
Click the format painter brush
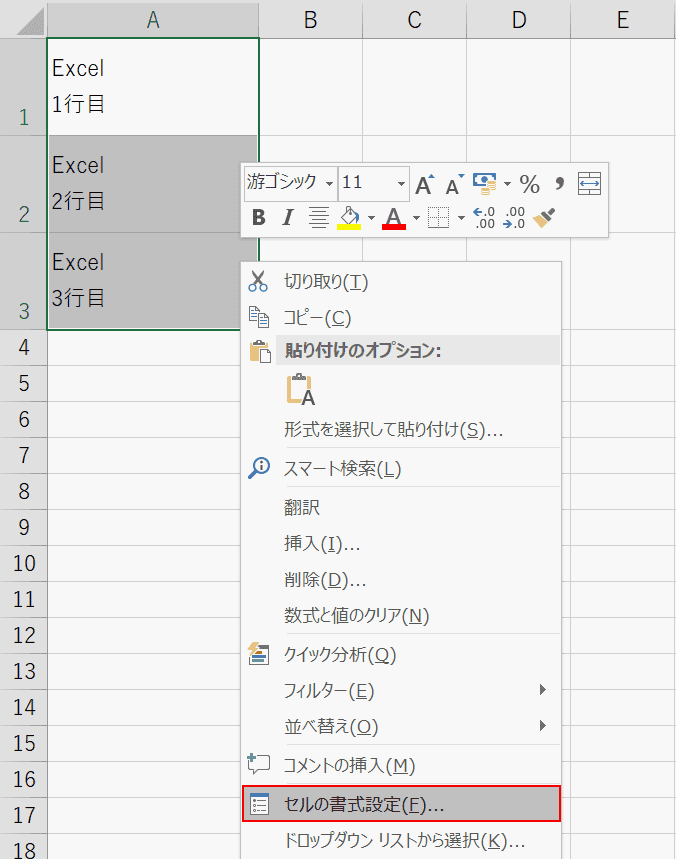point(544,217)
